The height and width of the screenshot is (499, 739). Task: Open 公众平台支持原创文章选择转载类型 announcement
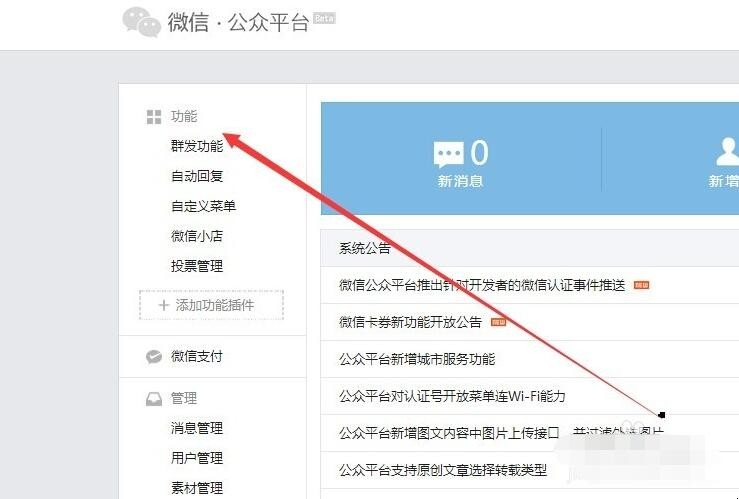pos(443,470)
